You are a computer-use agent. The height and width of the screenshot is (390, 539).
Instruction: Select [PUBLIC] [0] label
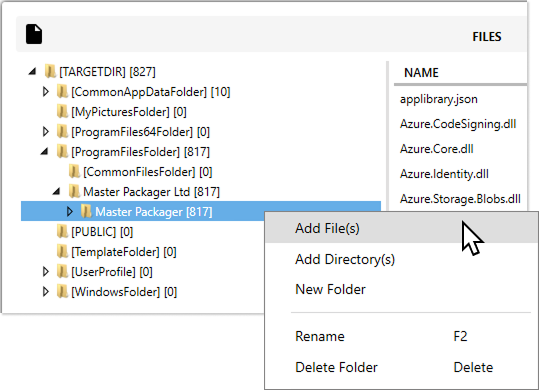(102, 232)
